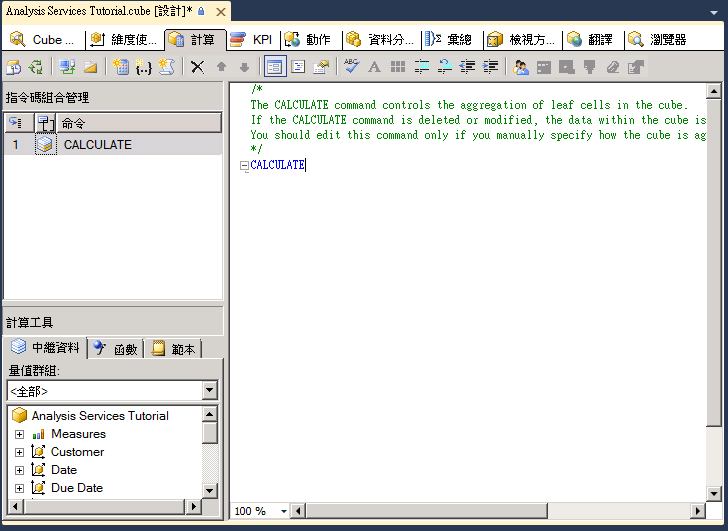728x531 pixels.
Task: Click the Decrease indent icon
Action: (x=467, y=67)
